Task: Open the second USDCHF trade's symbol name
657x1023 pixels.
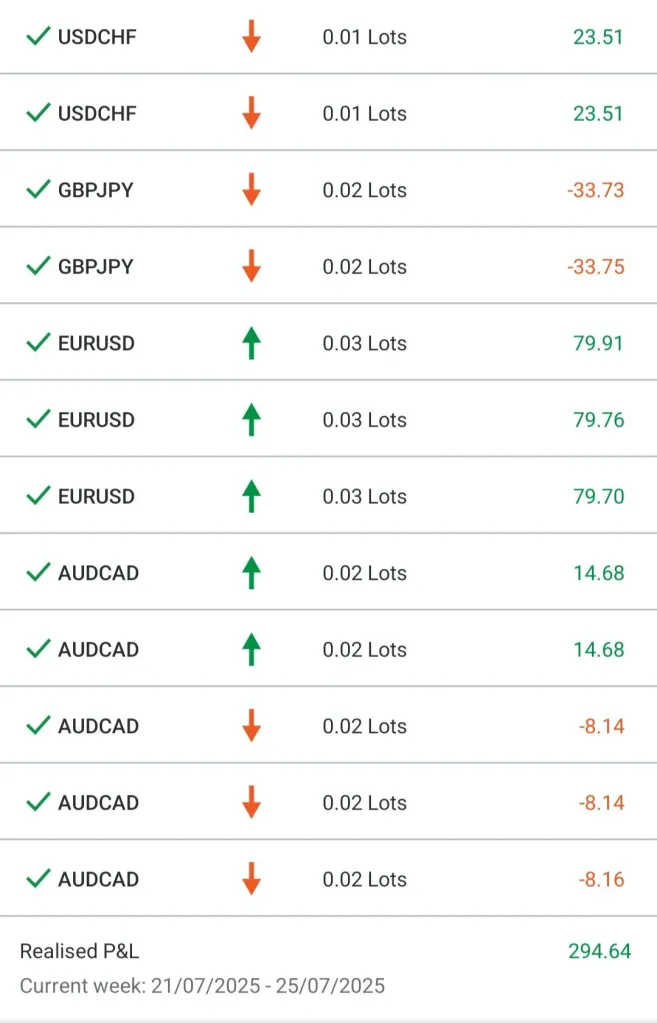Action: [97, 114]
